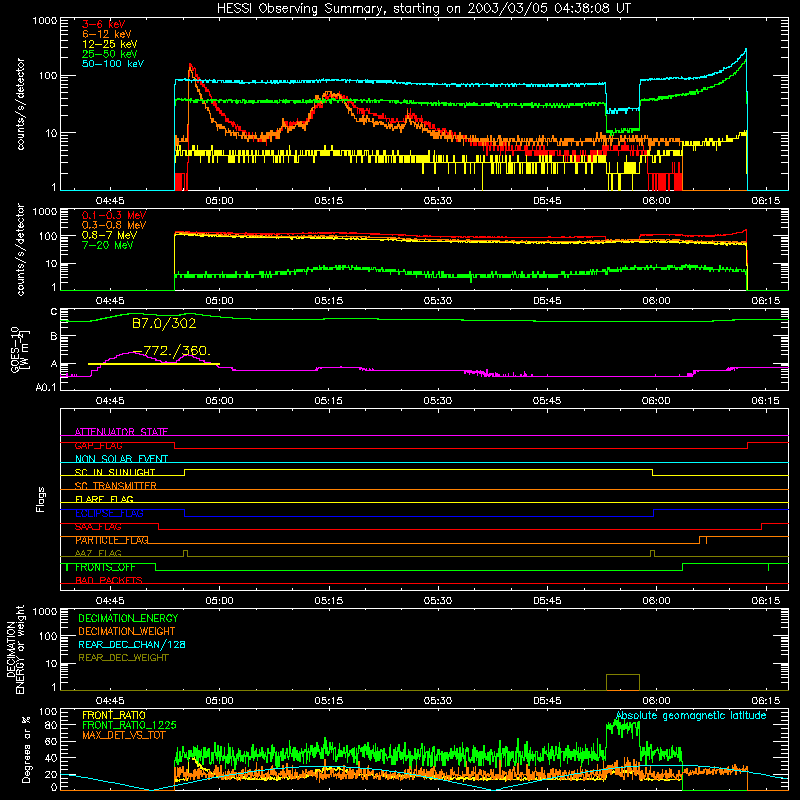This screenshot has width=800, height=800.
Task: Select the ATTENUATOR_STATE flag label
Action: click(121, 432)
